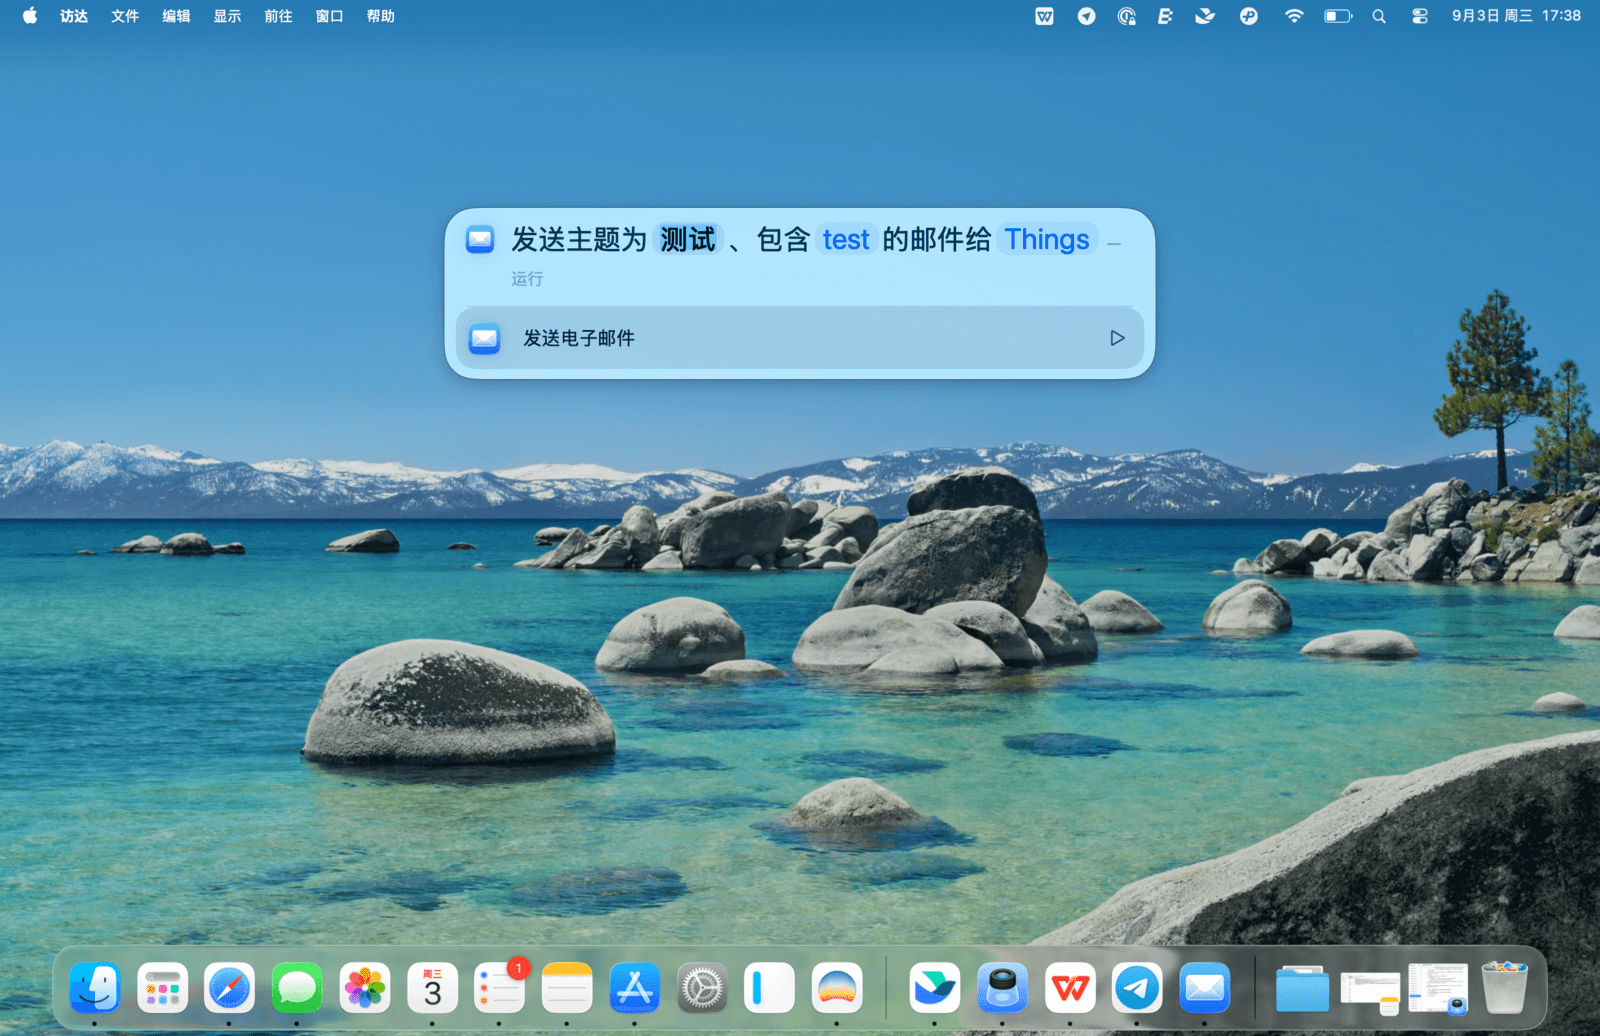Launch App Store from the Dock
The height and width of the screenshot is (1036, 1600).
(635, 989)
